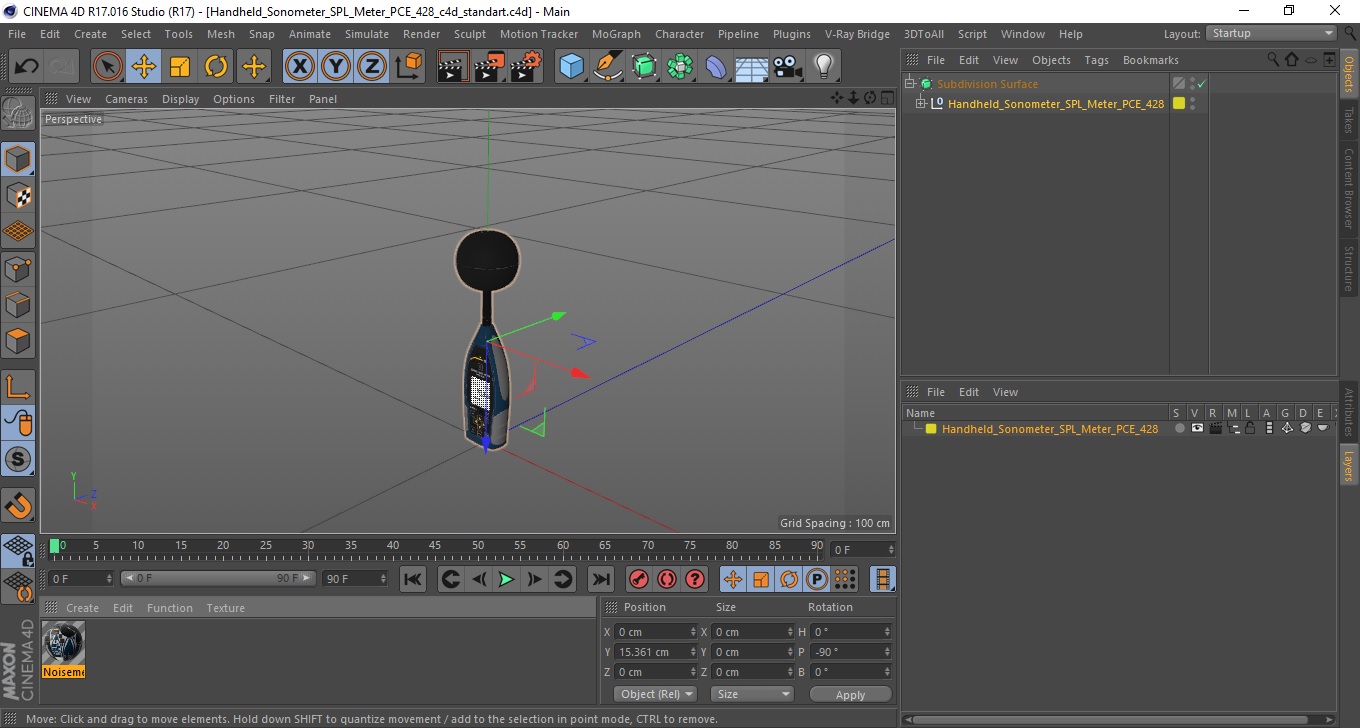
Task: Toggle Enable Snap magnet icon
Action: [x=18, y=505]
